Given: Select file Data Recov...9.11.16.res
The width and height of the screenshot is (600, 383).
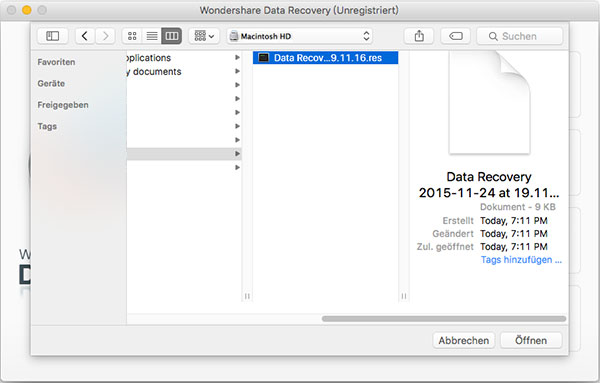Looking at the screenshot, I should click(x=325, y=58).
